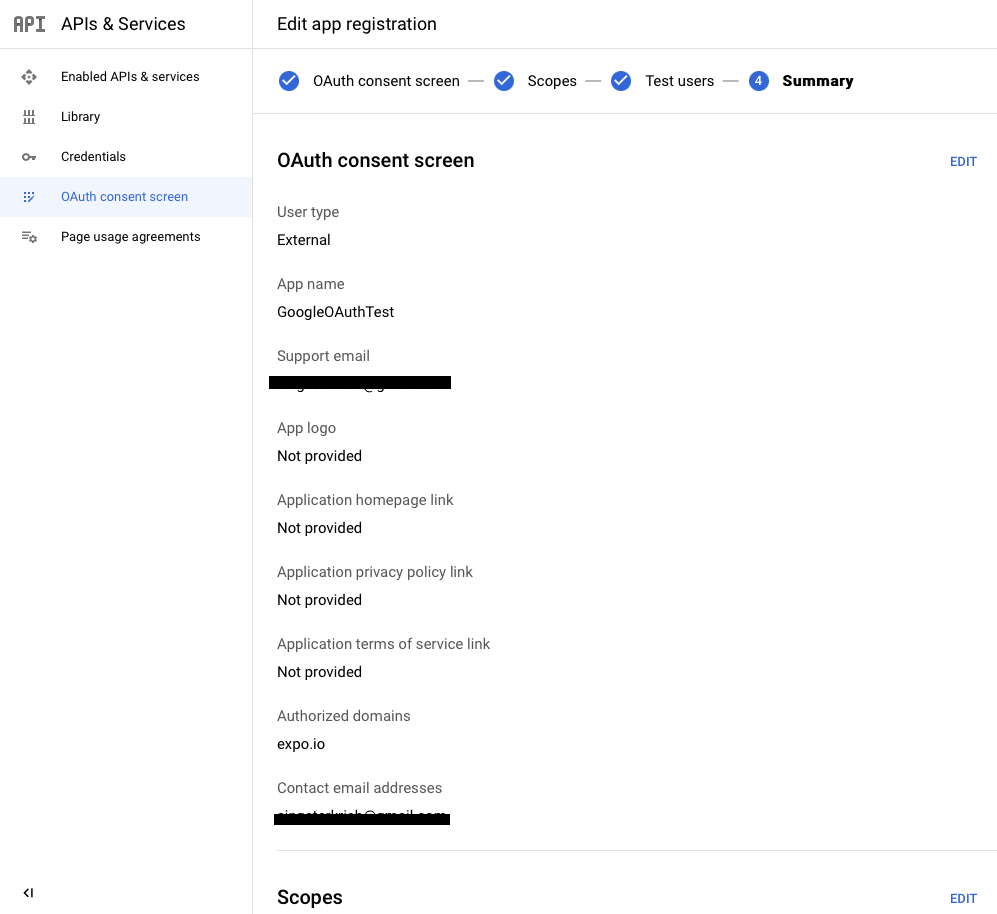This screenshot has height=914, width=997.
Task: Edit the OAuth consent screen section
Action: [963, 162]
